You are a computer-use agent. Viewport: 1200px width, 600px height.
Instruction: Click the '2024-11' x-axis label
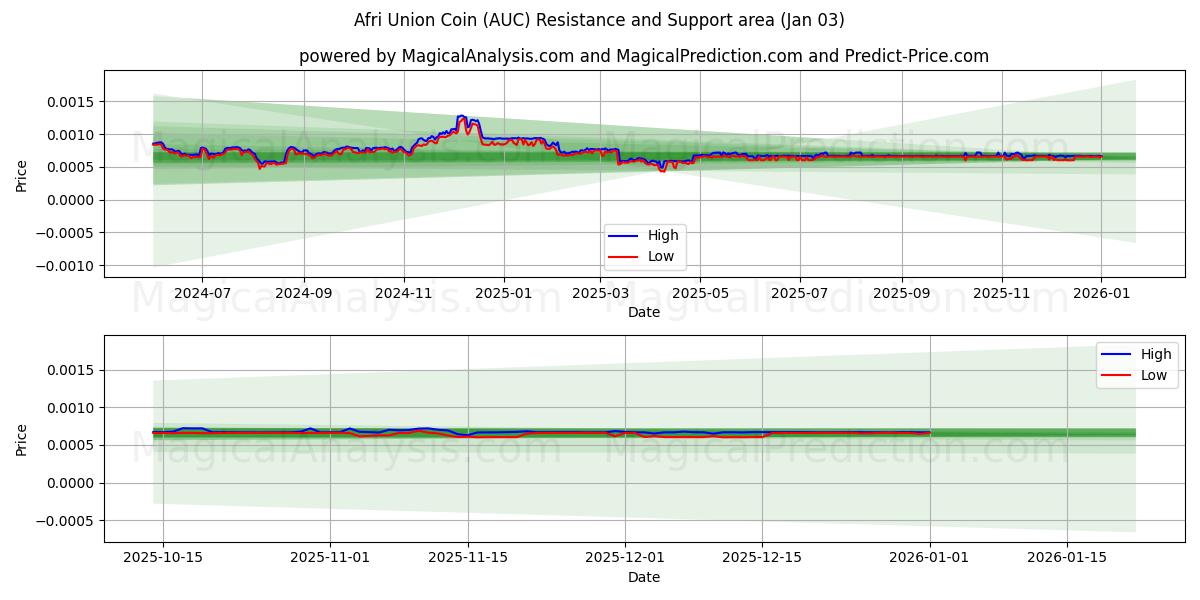coord(404,293)
